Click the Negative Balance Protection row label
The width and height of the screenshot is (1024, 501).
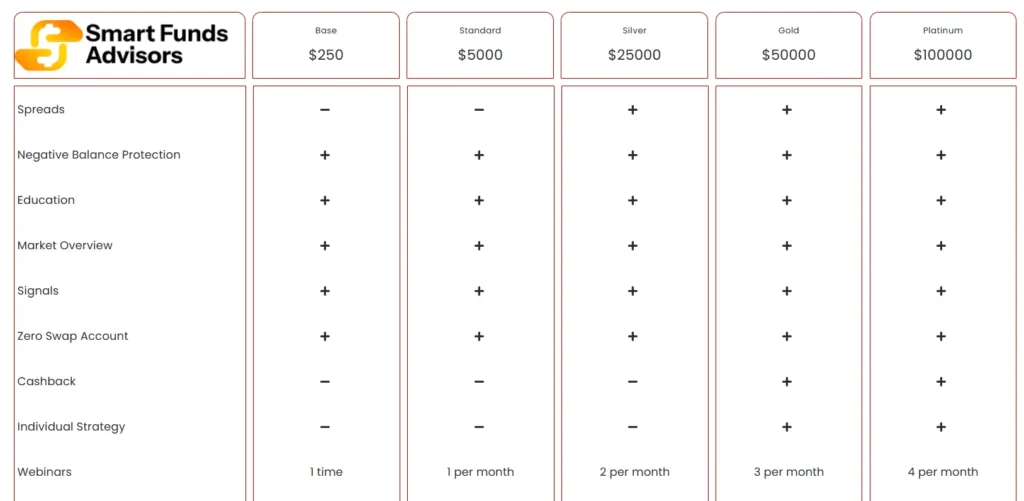99,155
